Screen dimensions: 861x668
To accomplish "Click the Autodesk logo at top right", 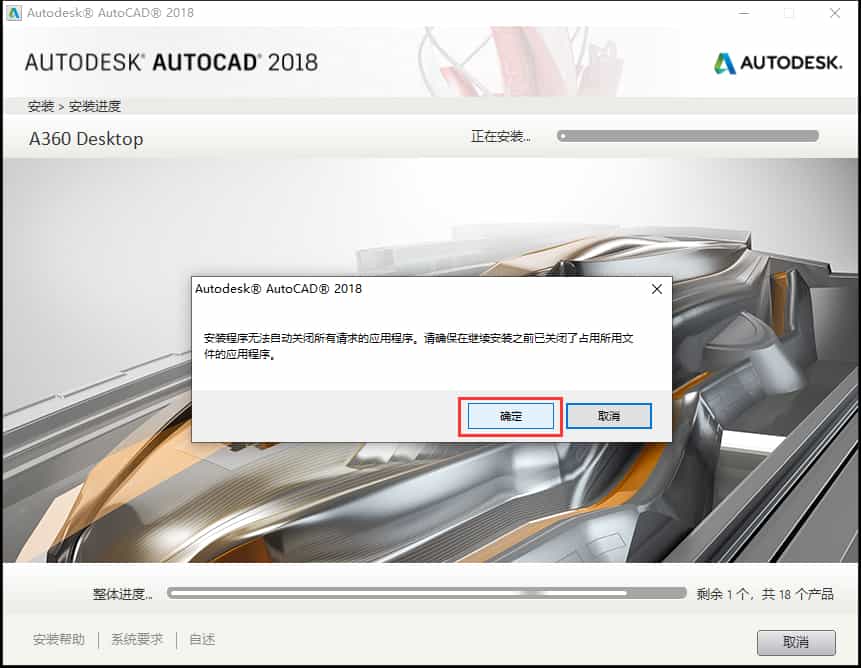I will tap(778, 63).
